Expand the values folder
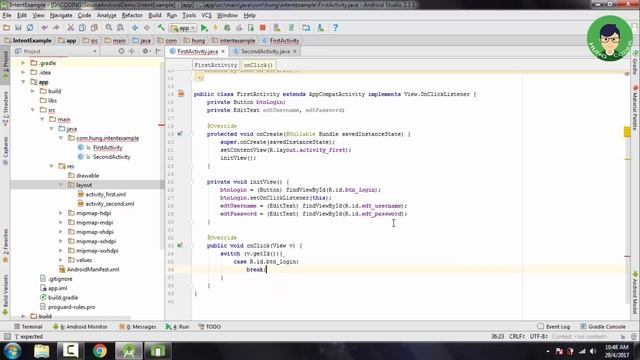The width and height of the screenshot is (640, 360). (61, 260)
